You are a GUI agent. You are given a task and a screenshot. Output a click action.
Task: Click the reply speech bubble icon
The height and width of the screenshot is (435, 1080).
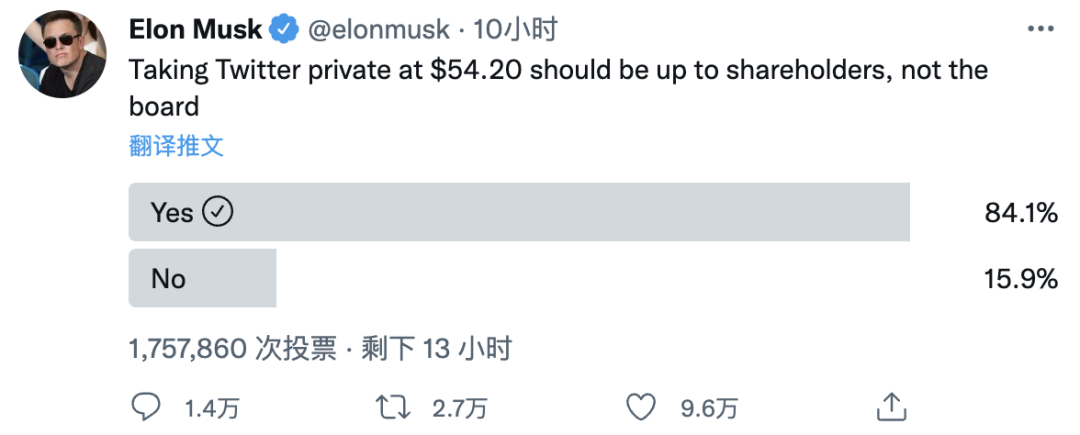(147, 406)
